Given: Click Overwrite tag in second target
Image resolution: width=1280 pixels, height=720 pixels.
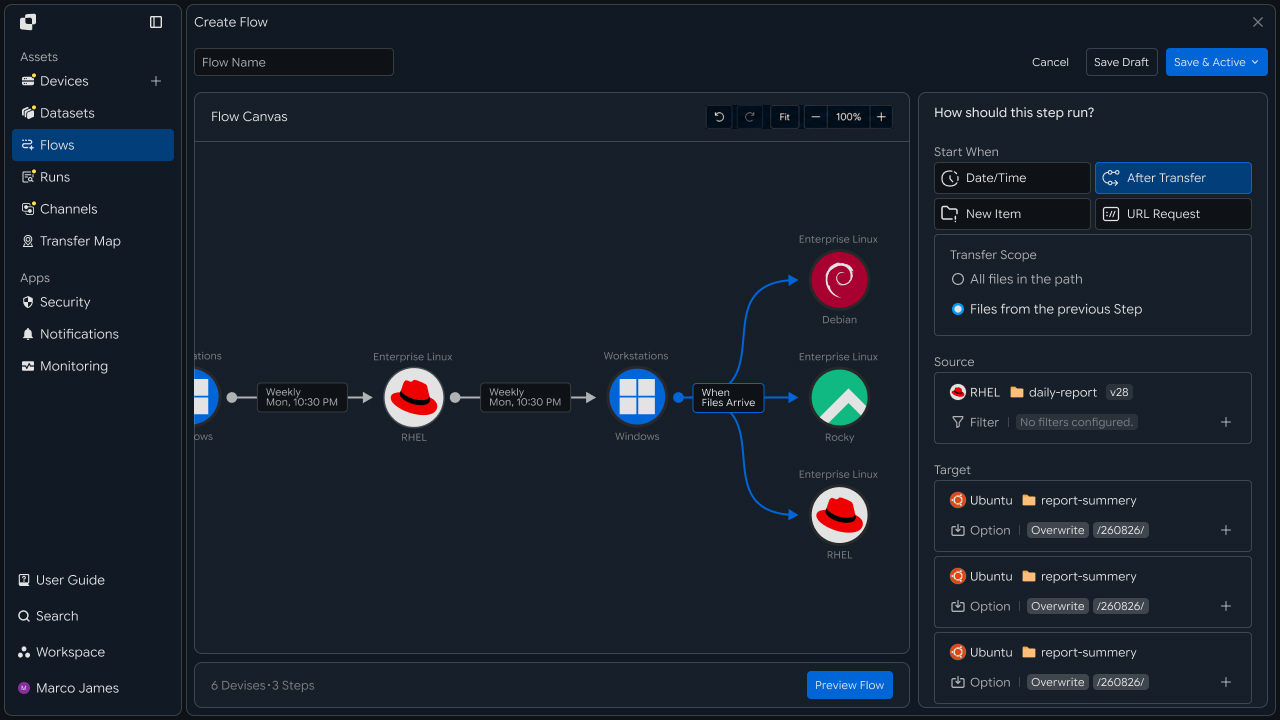Looking at the screenshot, I should click(1058, 606).
